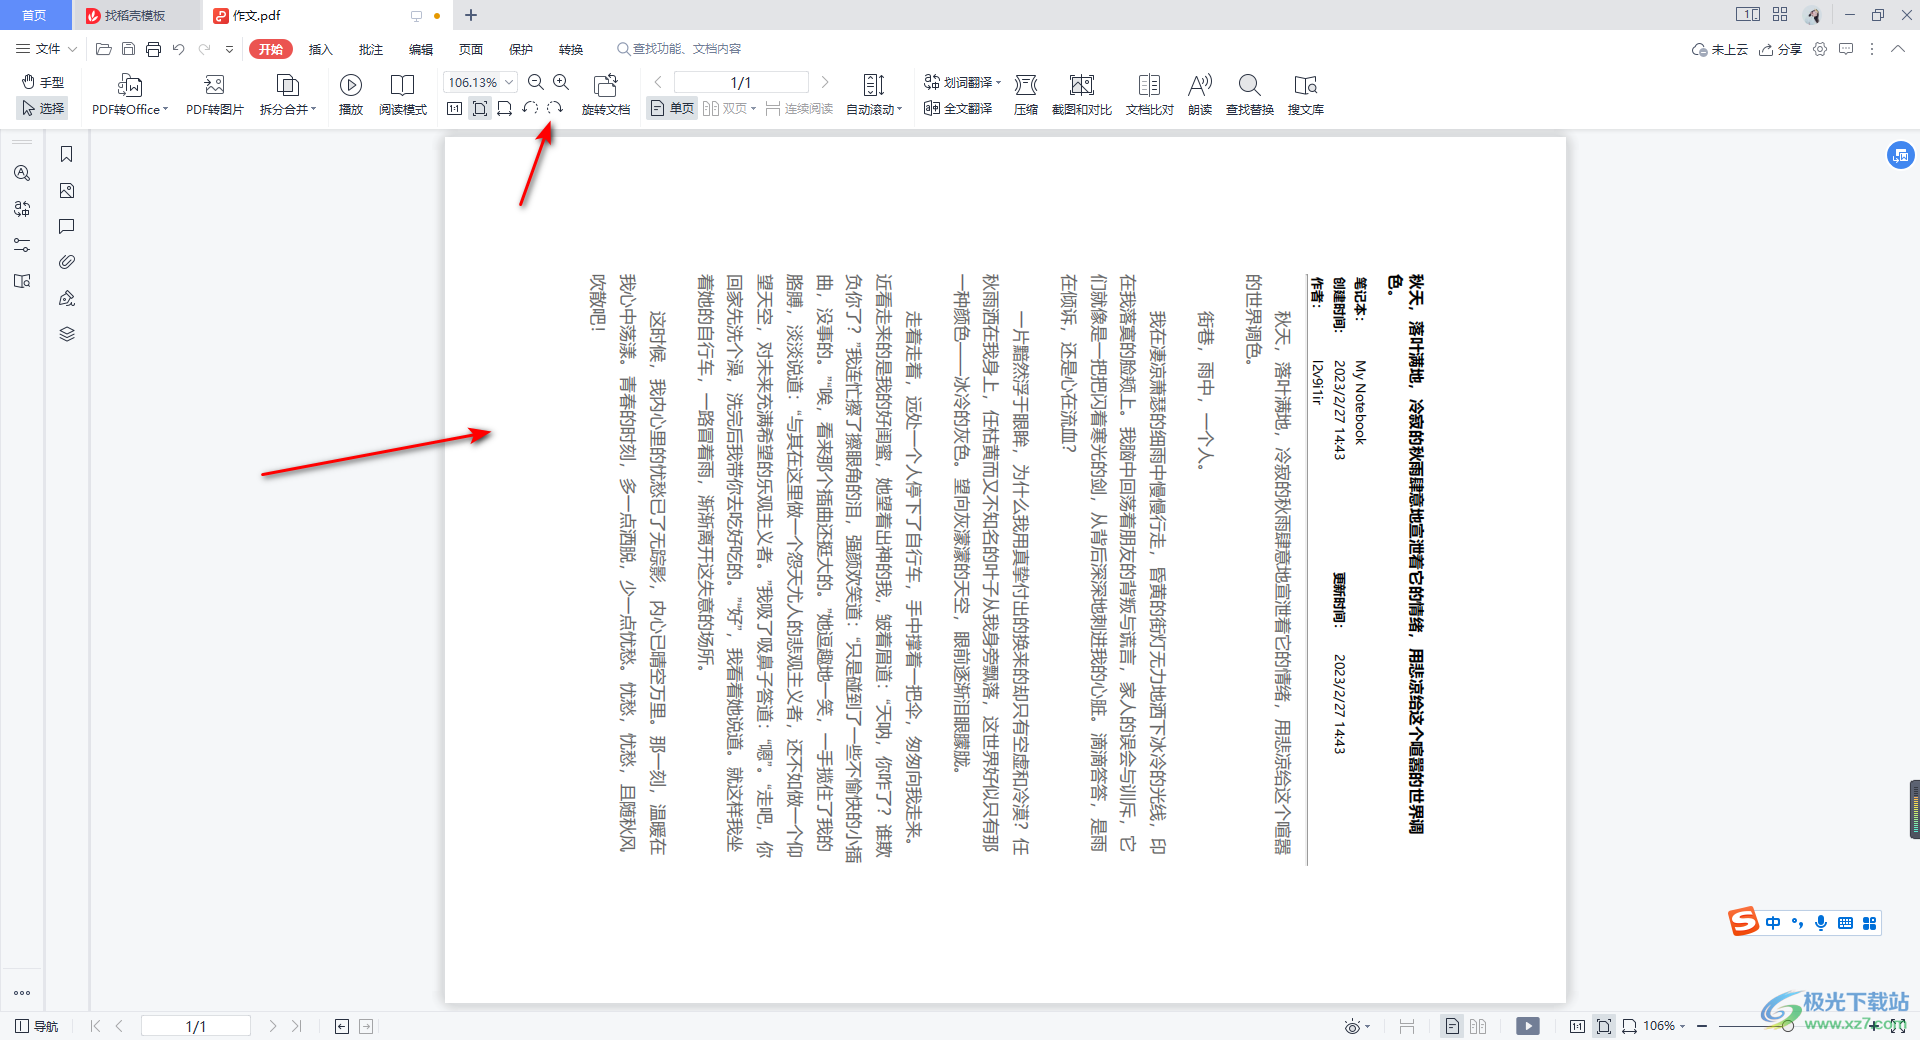Click the floating blue convert button
Screen dimensions: 1920x1040
coord(1900,155)
